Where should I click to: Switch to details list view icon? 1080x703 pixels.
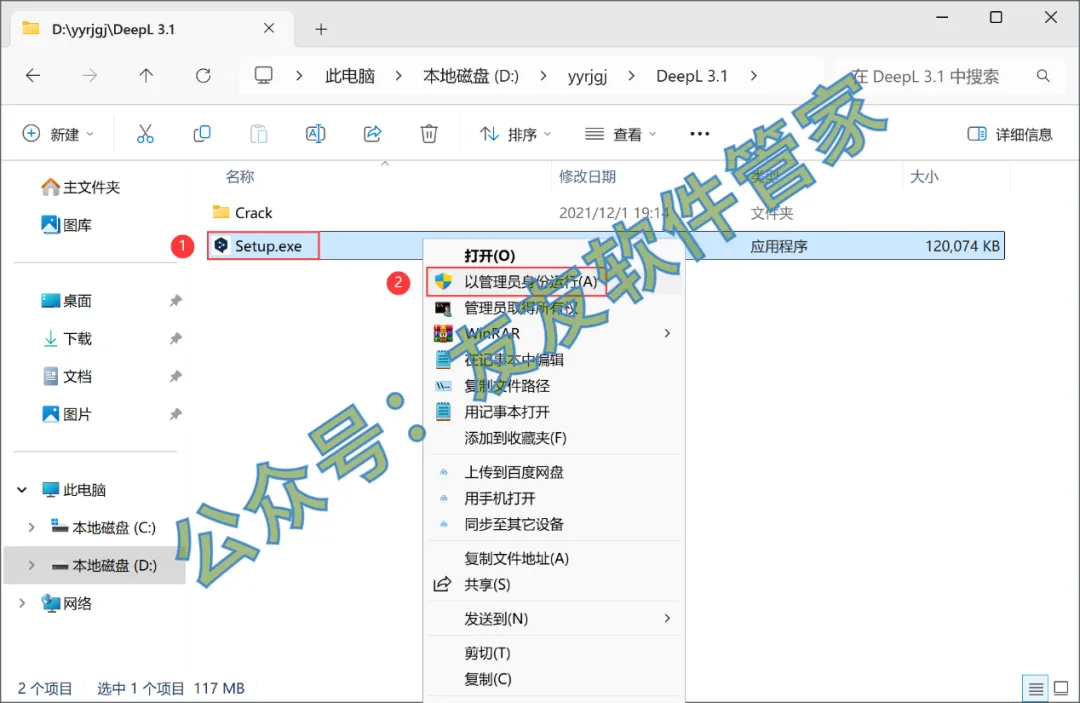click(x=1035, y=688)
